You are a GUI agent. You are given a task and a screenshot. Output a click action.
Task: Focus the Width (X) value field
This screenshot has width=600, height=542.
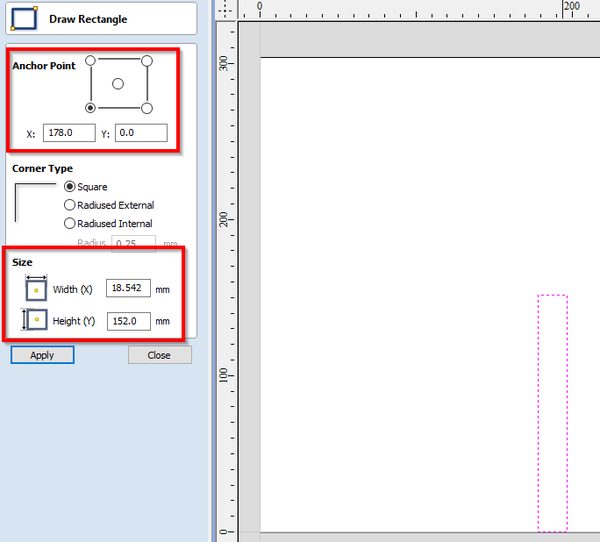(128, 289)
